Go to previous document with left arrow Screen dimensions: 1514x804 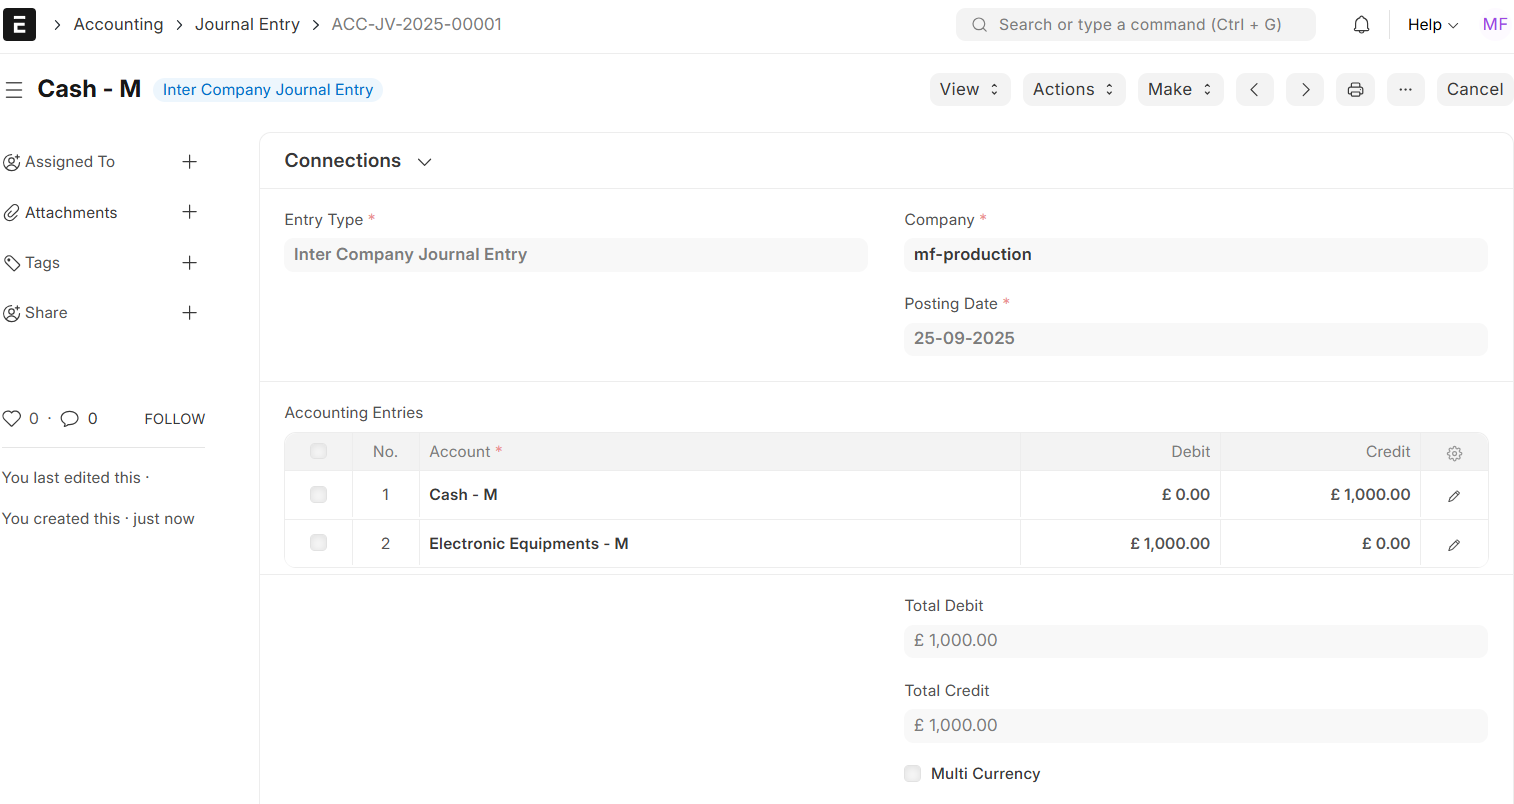point(1254,90)
